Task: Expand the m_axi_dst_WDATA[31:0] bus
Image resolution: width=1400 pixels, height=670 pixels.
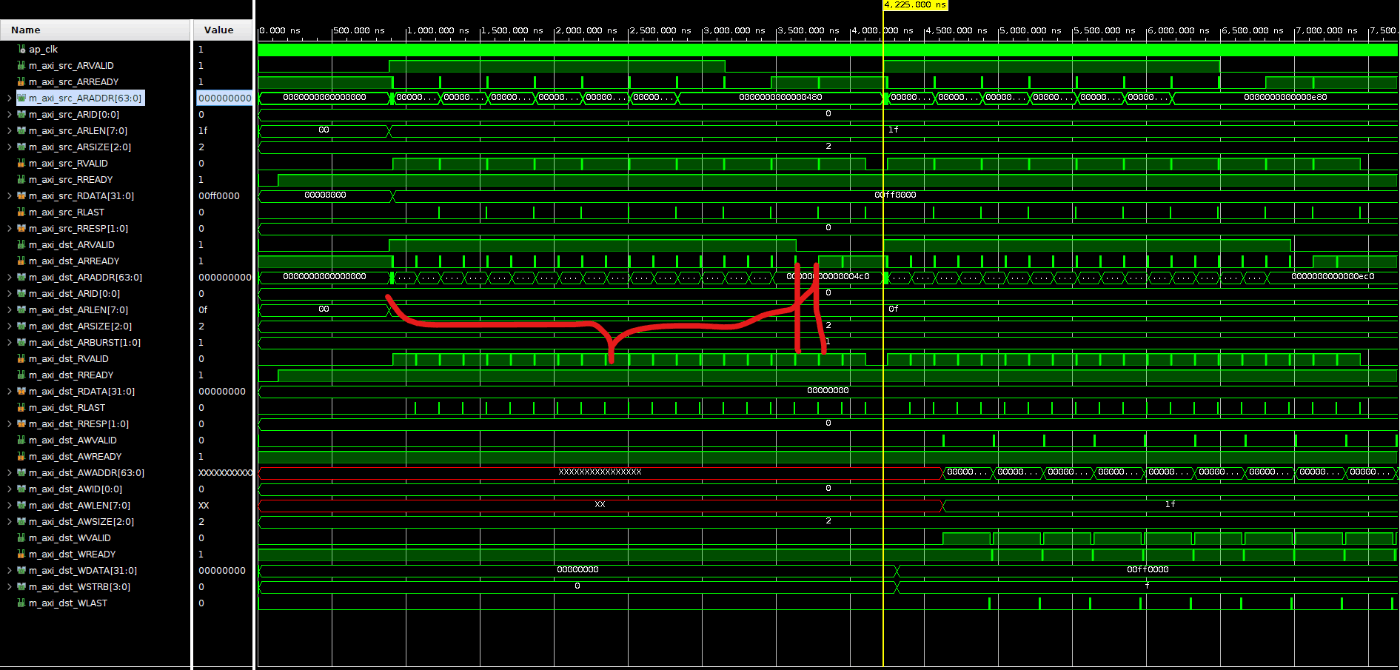Action: pyautogui.click(x=9, y=571)
